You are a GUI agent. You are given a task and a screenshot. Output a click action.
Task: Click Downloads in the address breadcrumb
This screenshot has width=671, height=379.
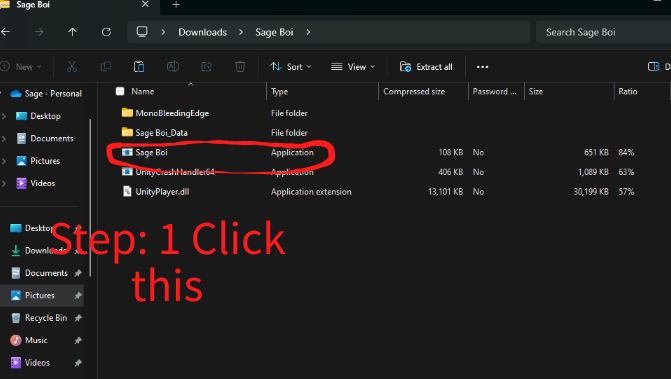(202, 32)
